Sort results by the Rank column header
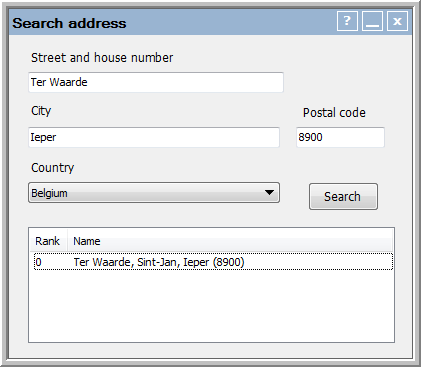The image size is (421, 367). coord(49,241)
